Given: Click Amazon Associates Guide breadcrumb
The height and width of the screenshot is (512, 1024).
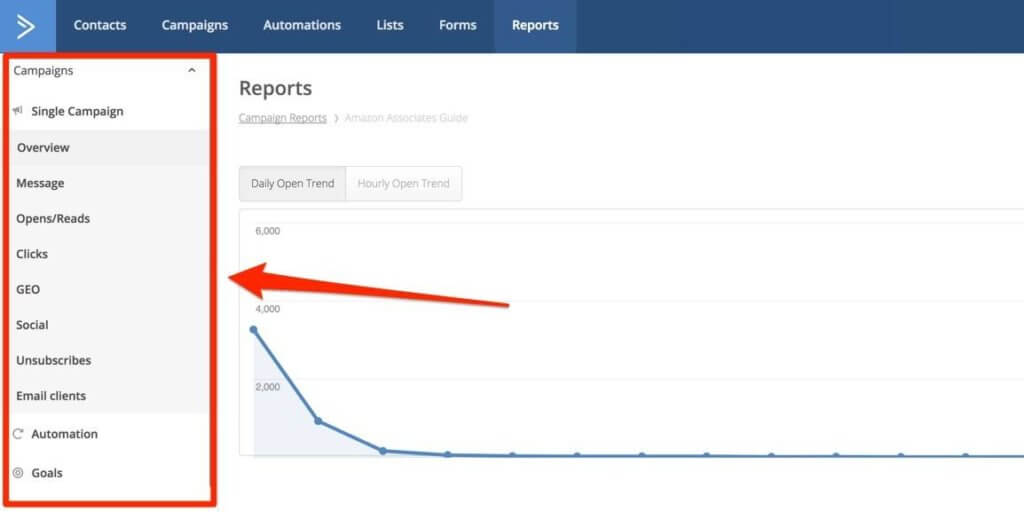Looking at the screenshot, I should pos(406,118).
